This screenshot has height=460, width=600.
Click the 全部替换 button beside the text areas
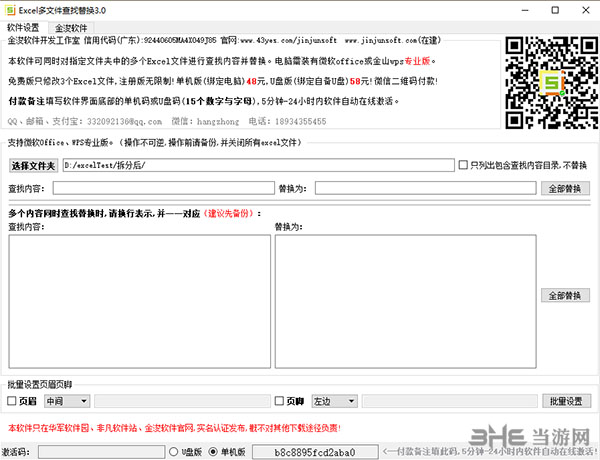pos(565,295)
